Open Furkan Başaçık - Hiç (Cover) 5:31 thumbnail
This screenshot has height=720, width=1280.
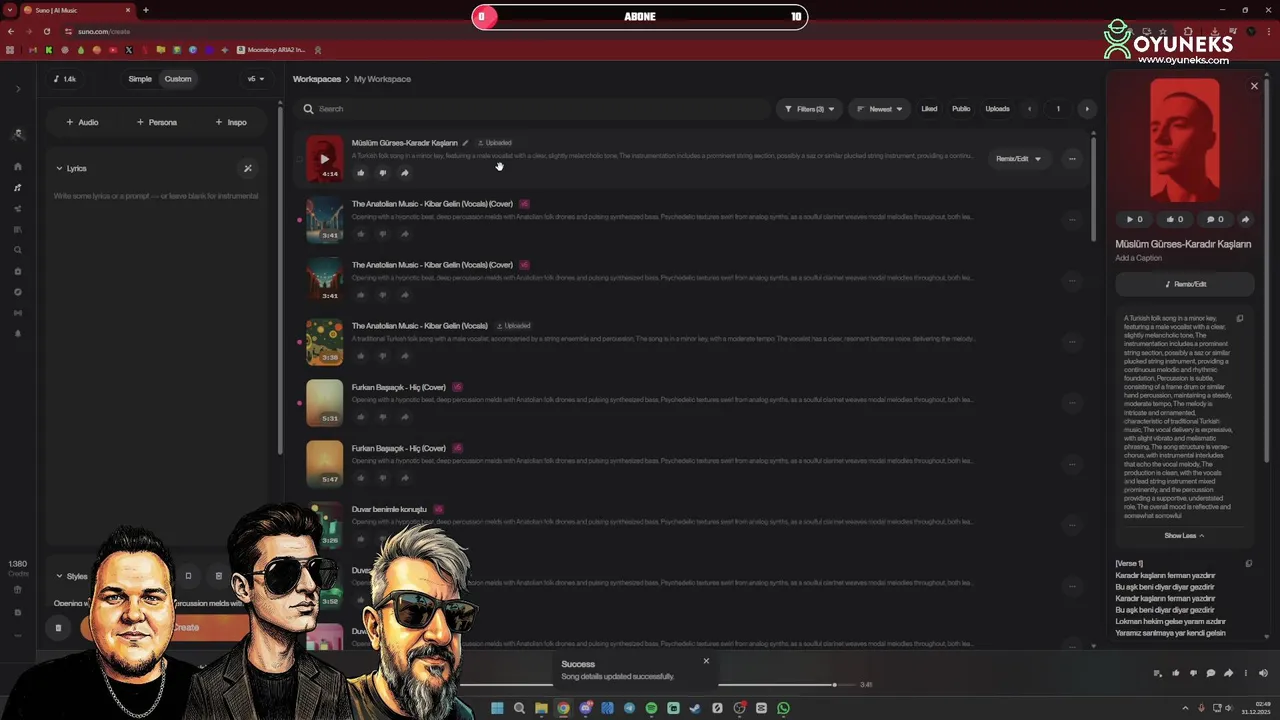click(324, 402)
